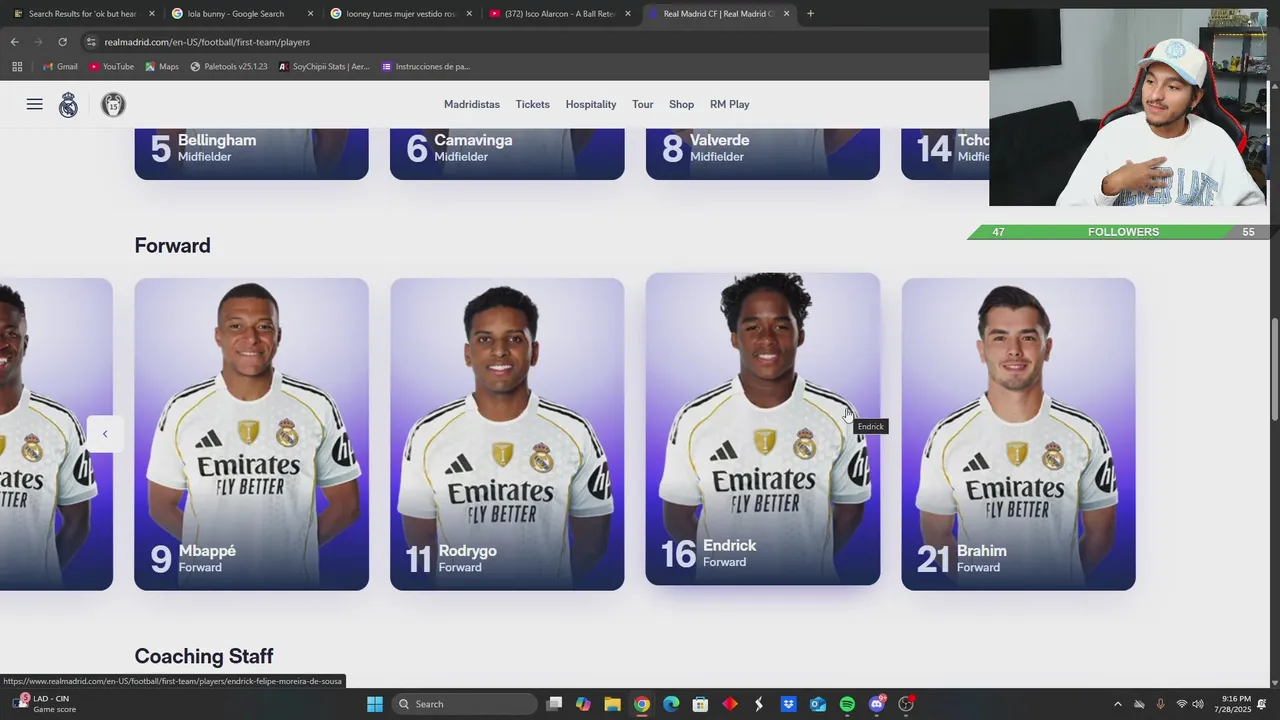Open Spotify from the taskbar
Screen dimensions: 1280x720
847,704
